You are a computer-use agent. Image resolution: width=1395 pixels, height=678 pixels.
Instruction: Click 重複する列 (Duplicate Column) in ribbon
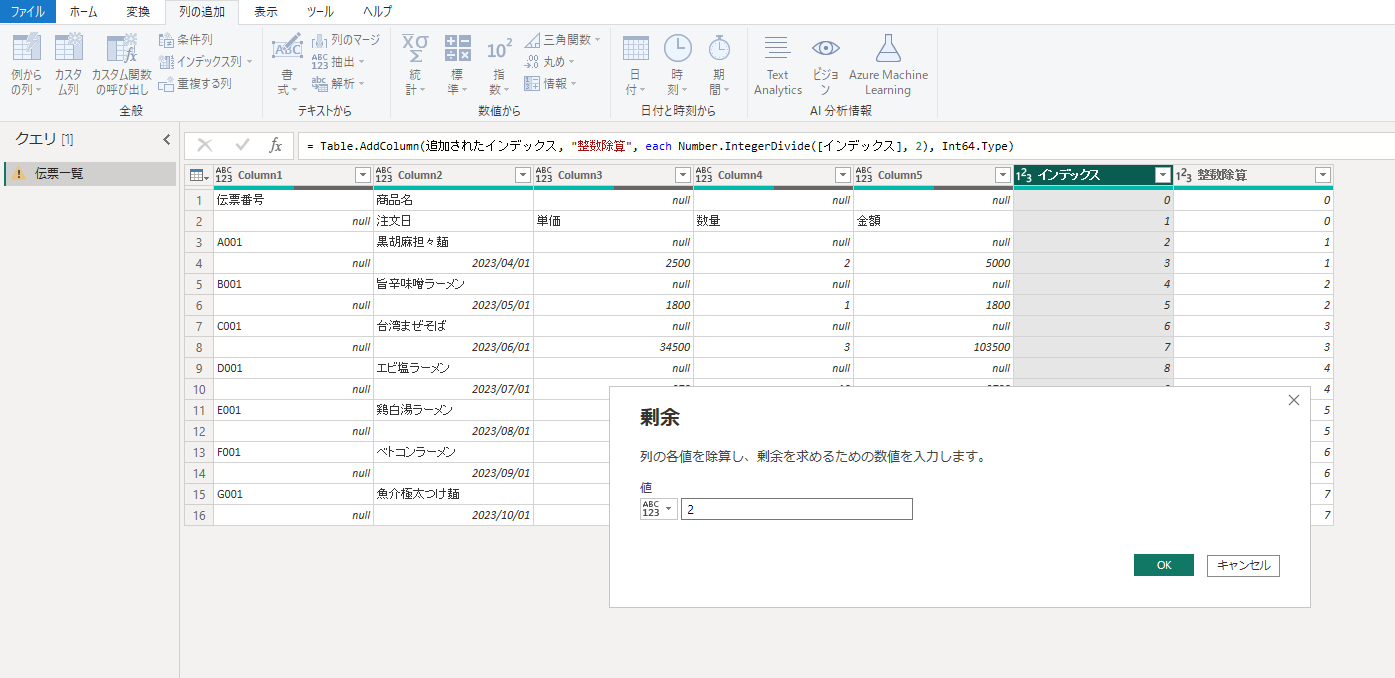(195, 84)
